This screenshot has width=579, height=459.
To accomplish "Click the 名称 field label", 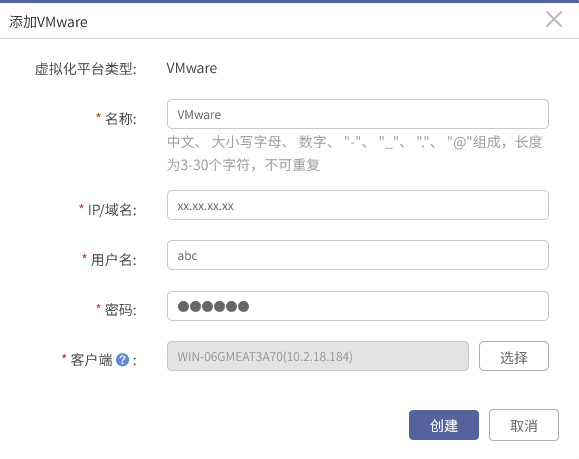I will click(x=121, y=119).
